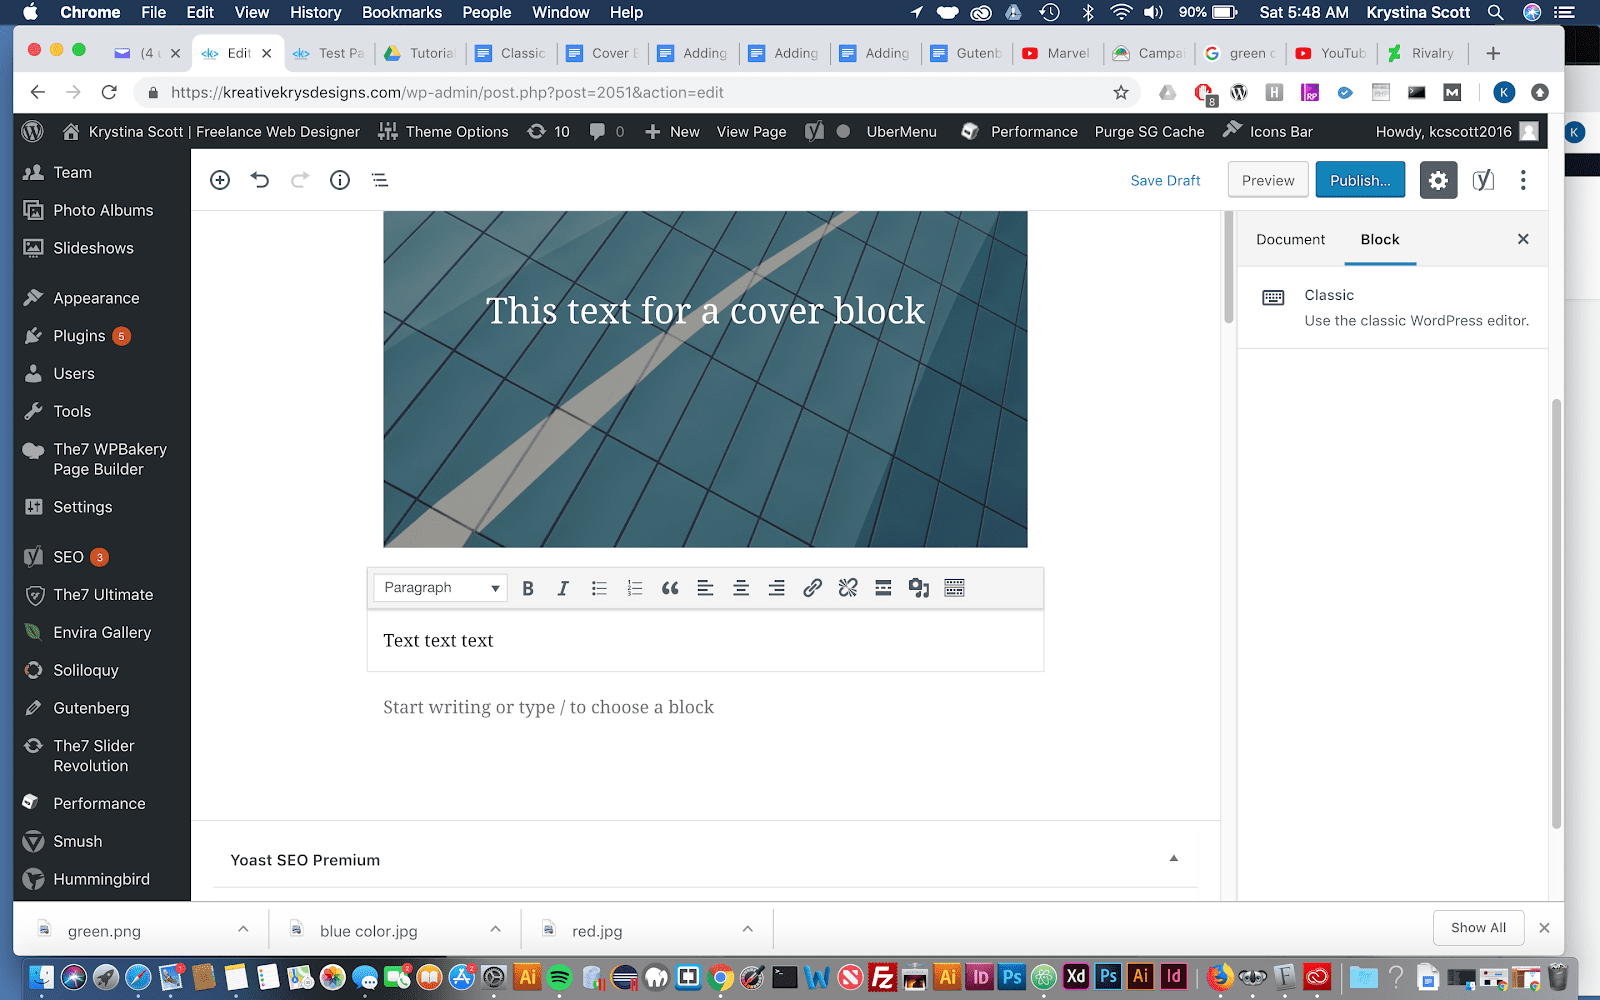The height and width of the screenshot is (1000, 1600).
Task: Publish the post
Action: (1359, 180)
